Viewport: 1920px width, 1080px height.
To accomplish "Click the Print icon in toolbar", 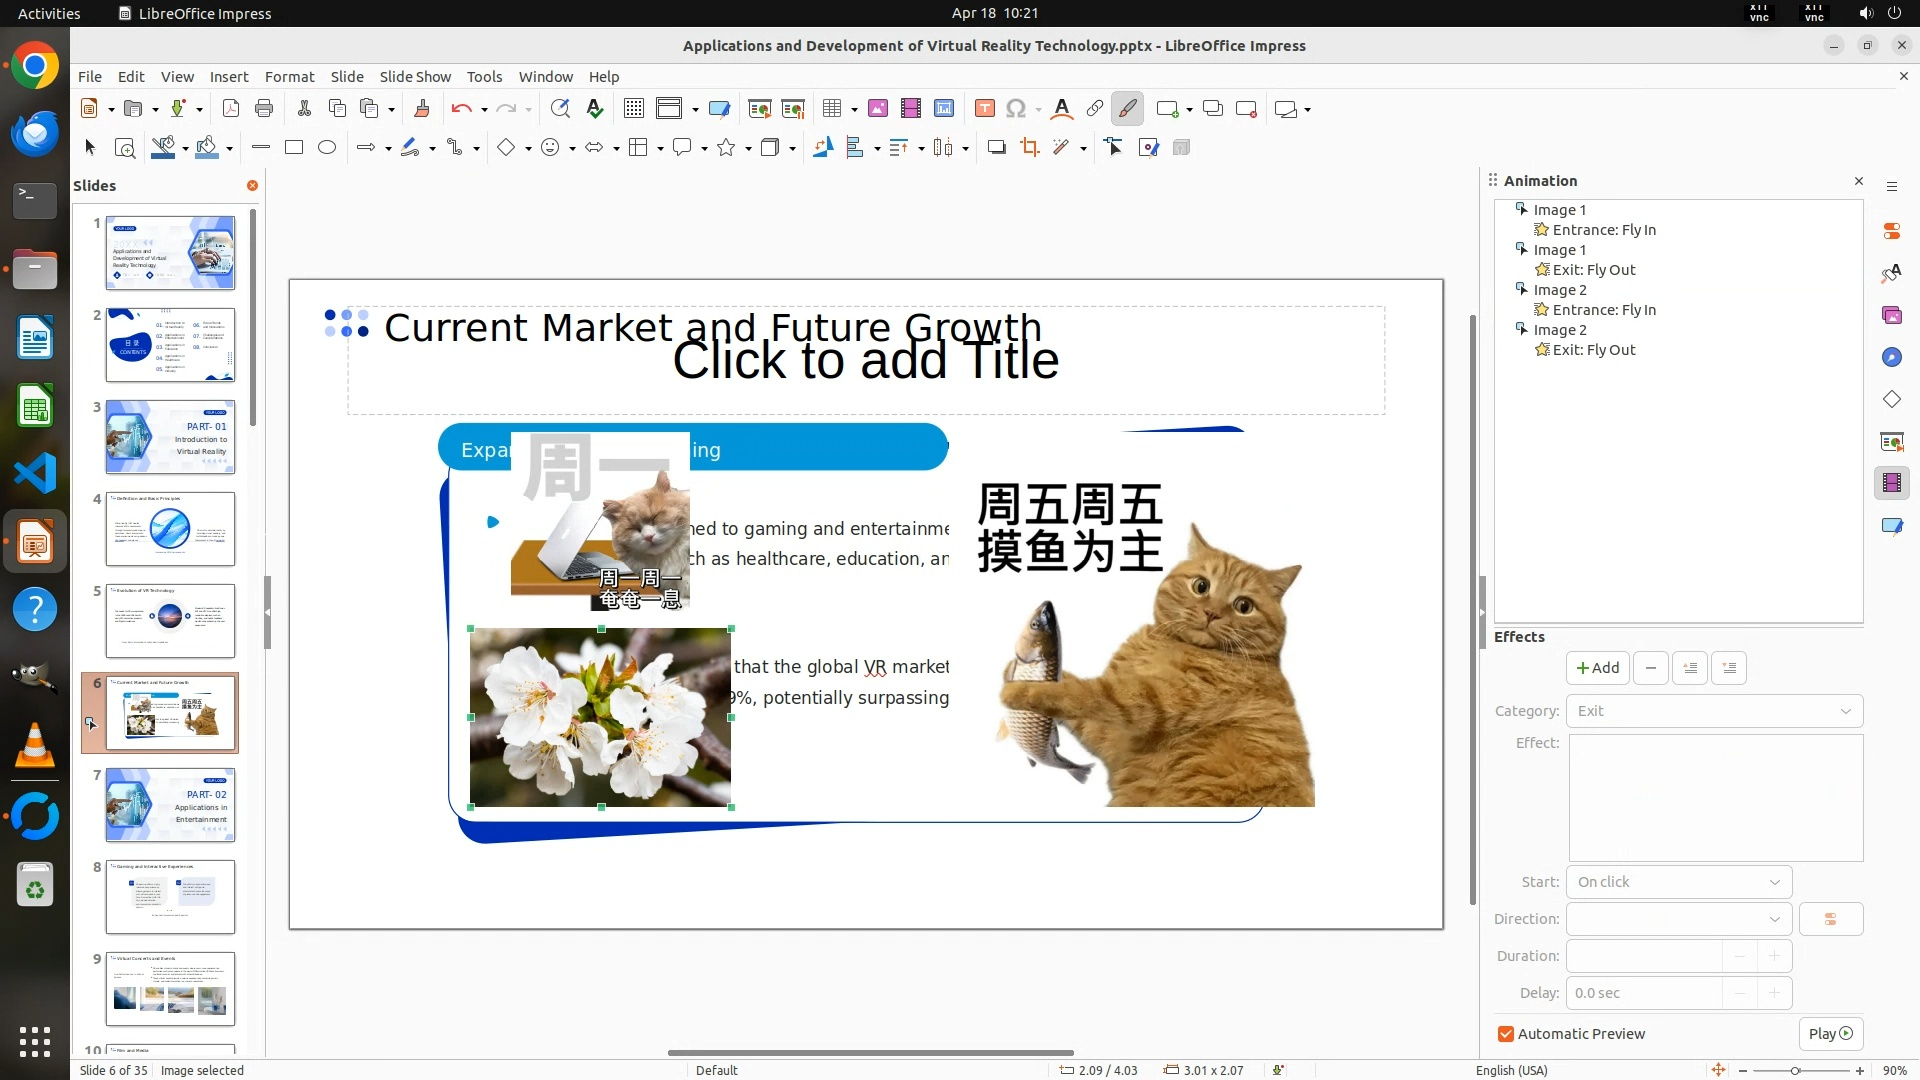I will point(264,109).
